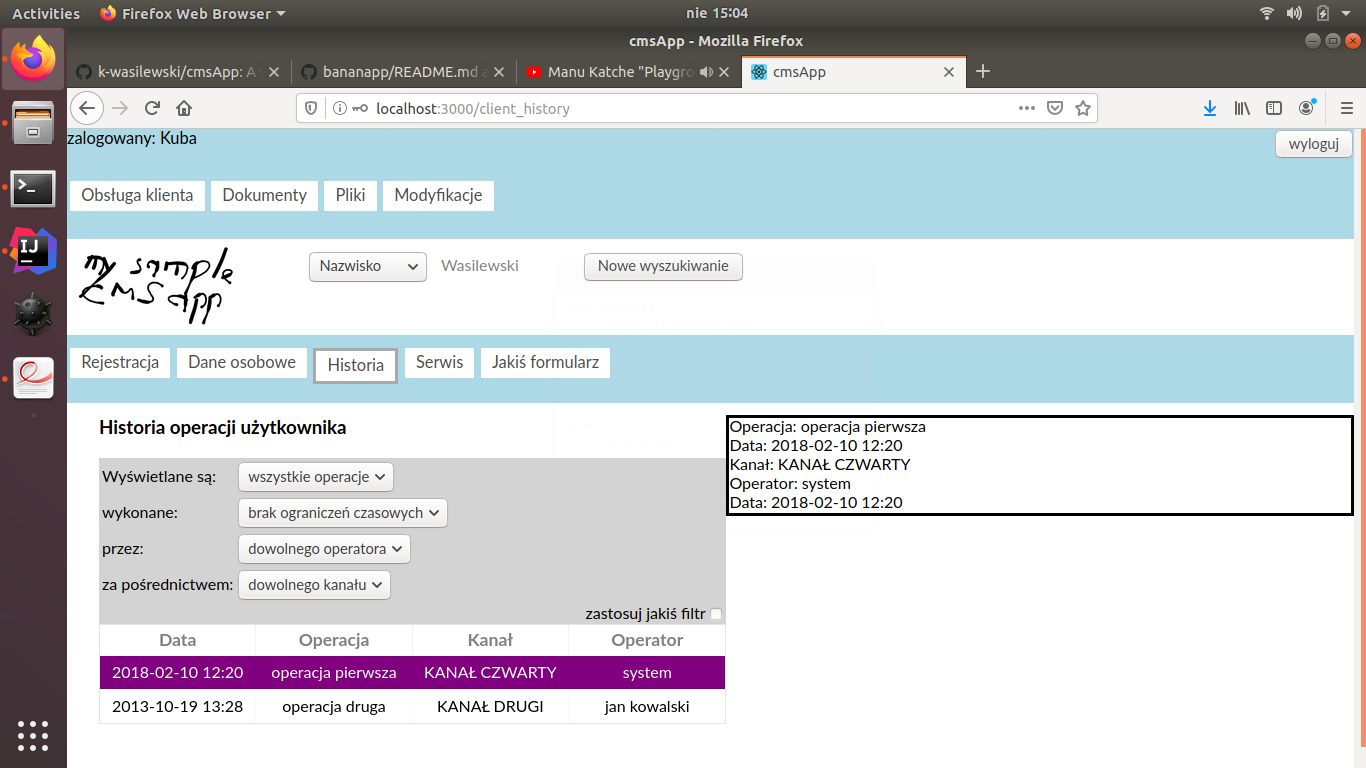The width and height of the screenshot is (1366, 768).
Task: Switch to the 'Dane osobowe' tab
Action: (242, 362)
